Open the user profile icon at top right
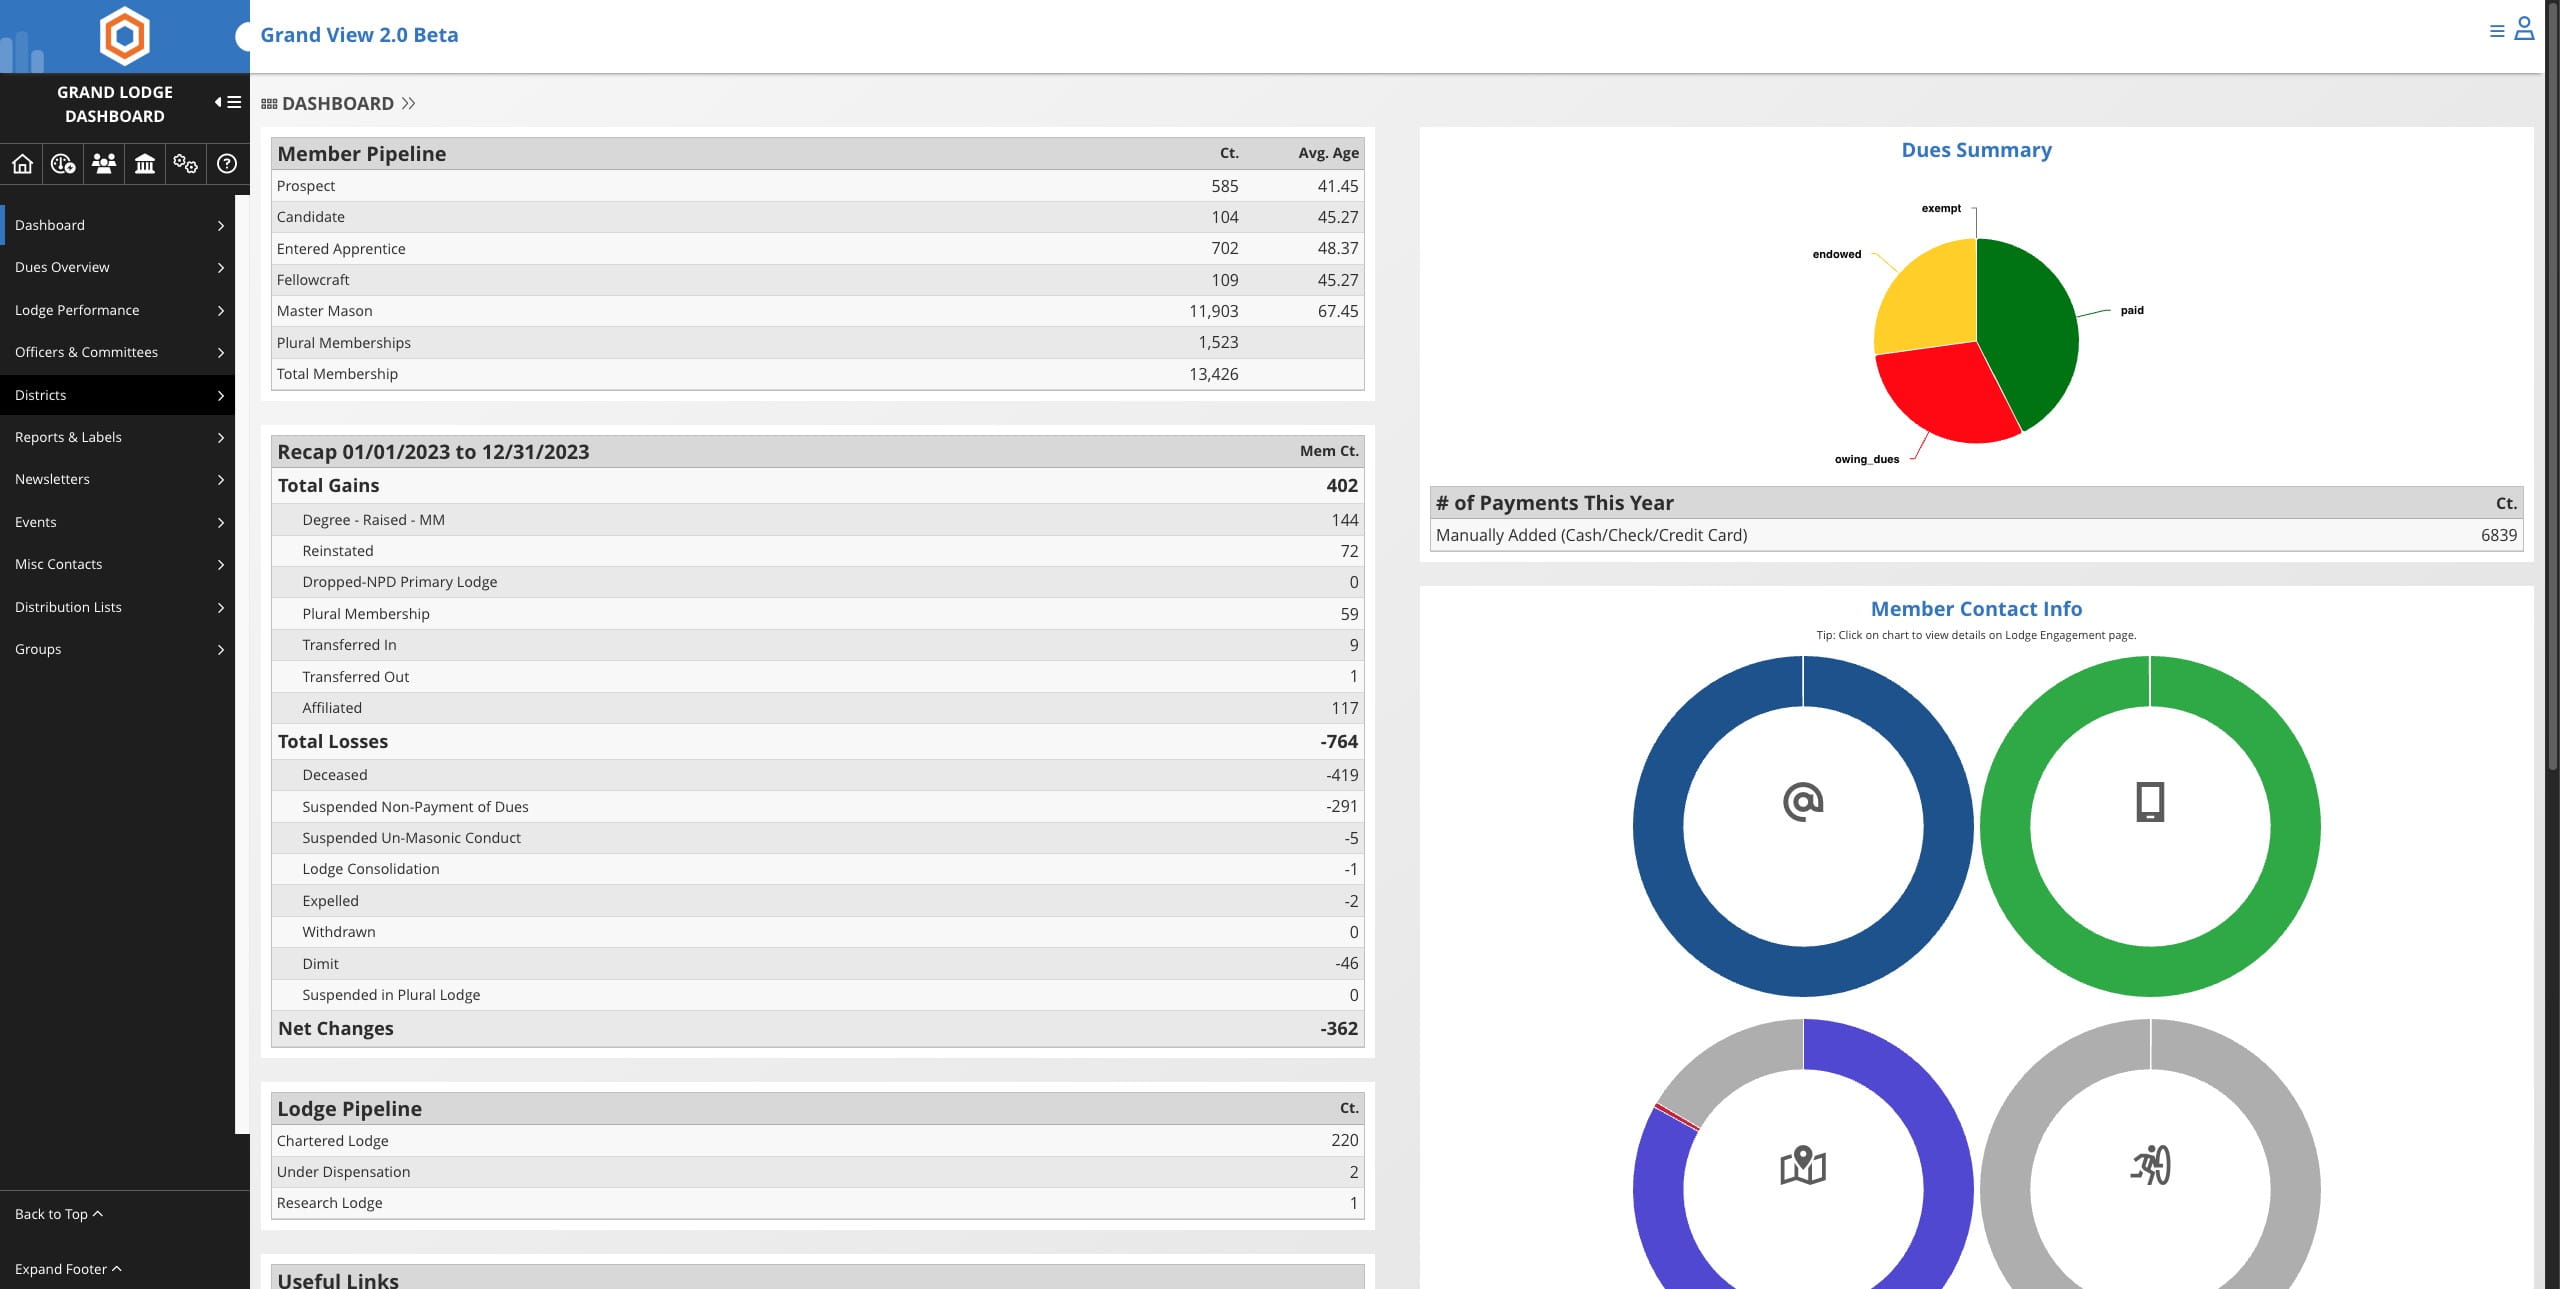2560x1289 pixels. click(x=2524, y=29)
